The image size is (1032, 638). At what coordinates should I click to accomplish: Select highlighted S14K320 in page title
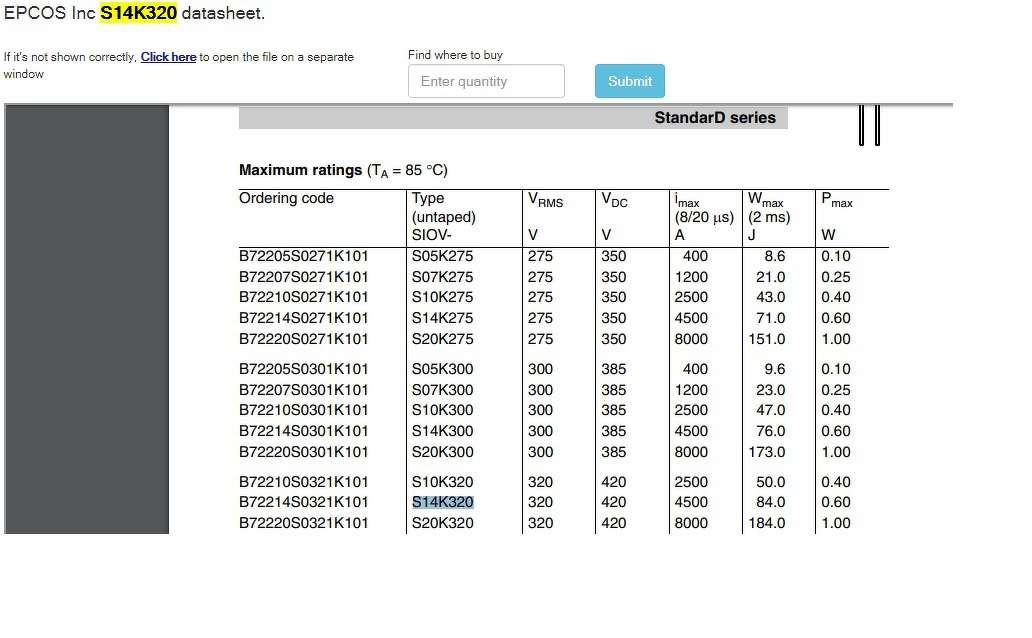point(138,13)
